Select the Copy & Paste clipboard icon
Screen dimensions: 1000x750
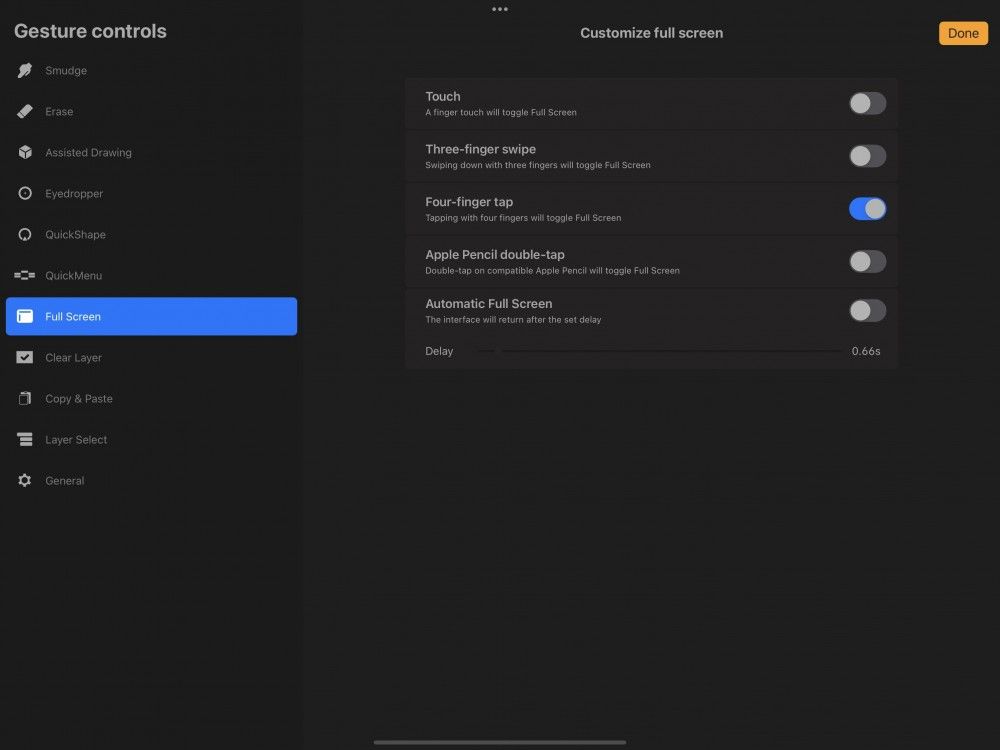(23, 398)
